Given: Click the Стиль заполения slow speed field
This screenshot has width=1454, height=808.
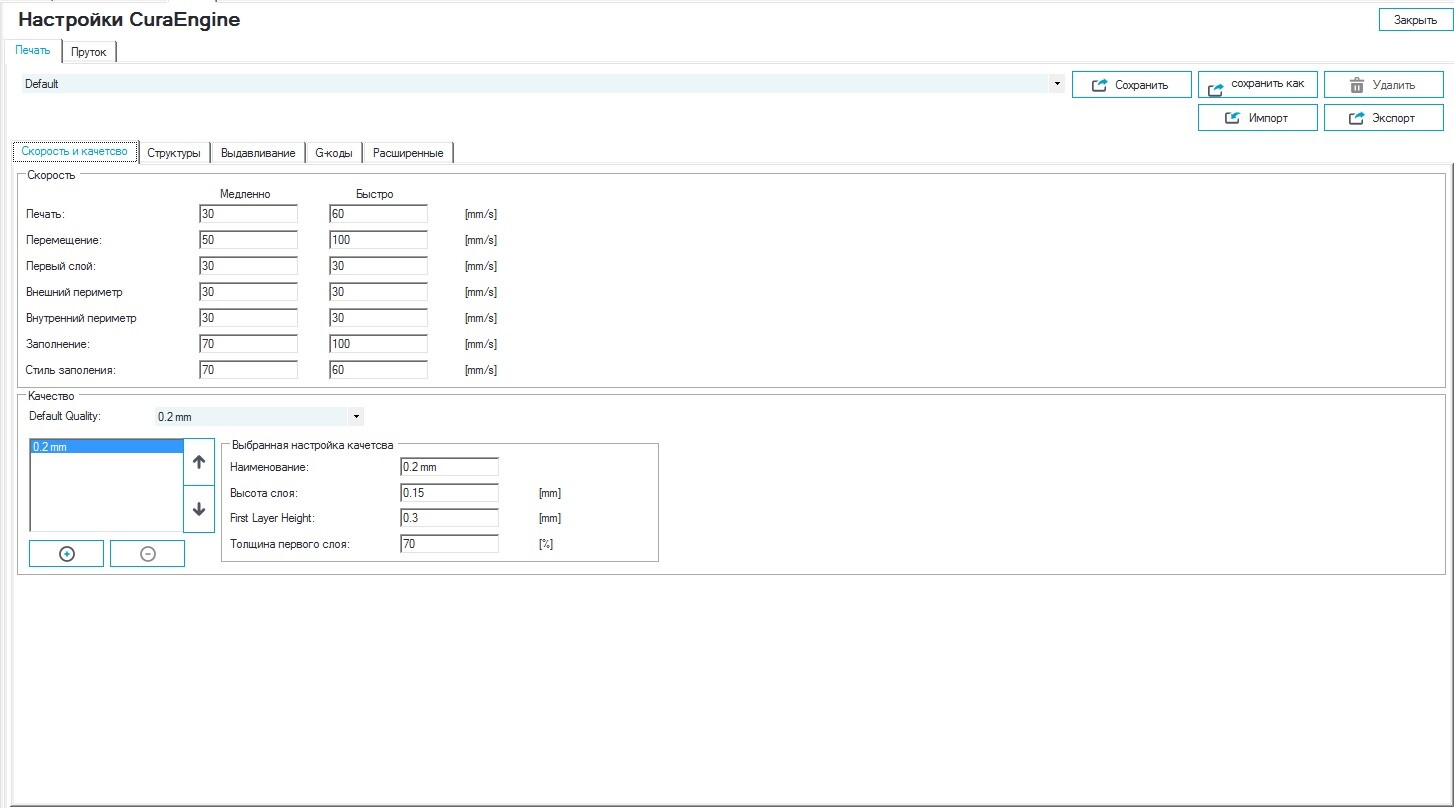Looking at the screenshot, I should (x=249, y=370).
